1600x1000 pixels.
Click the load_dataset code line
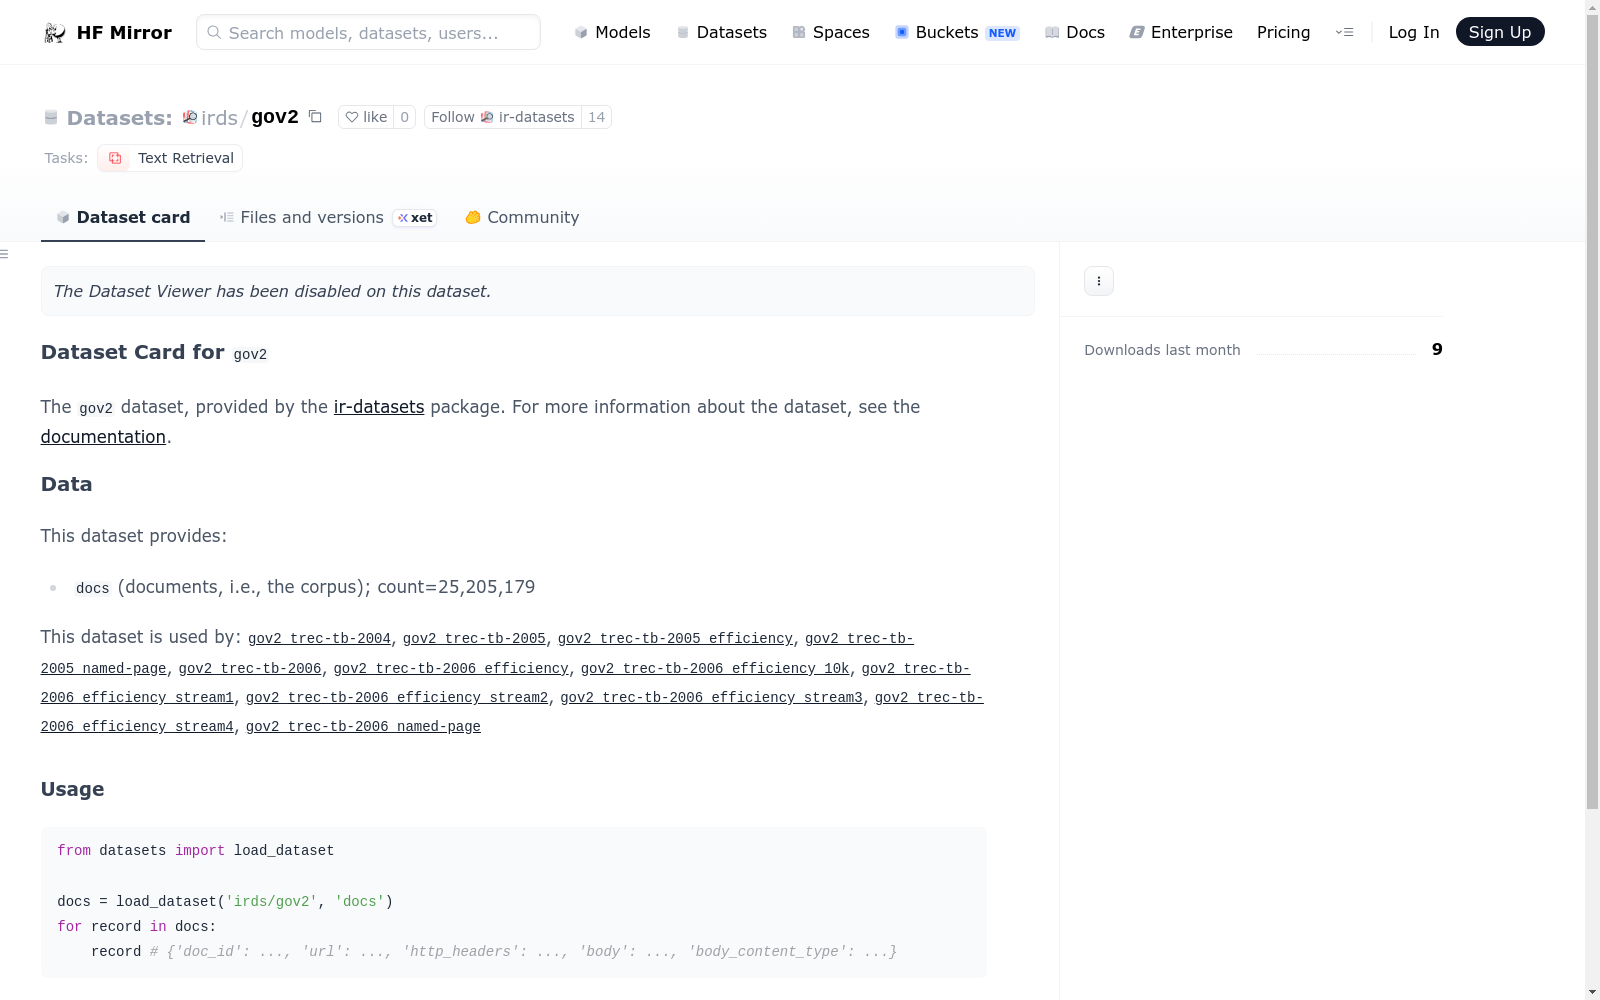pos(225,902)
